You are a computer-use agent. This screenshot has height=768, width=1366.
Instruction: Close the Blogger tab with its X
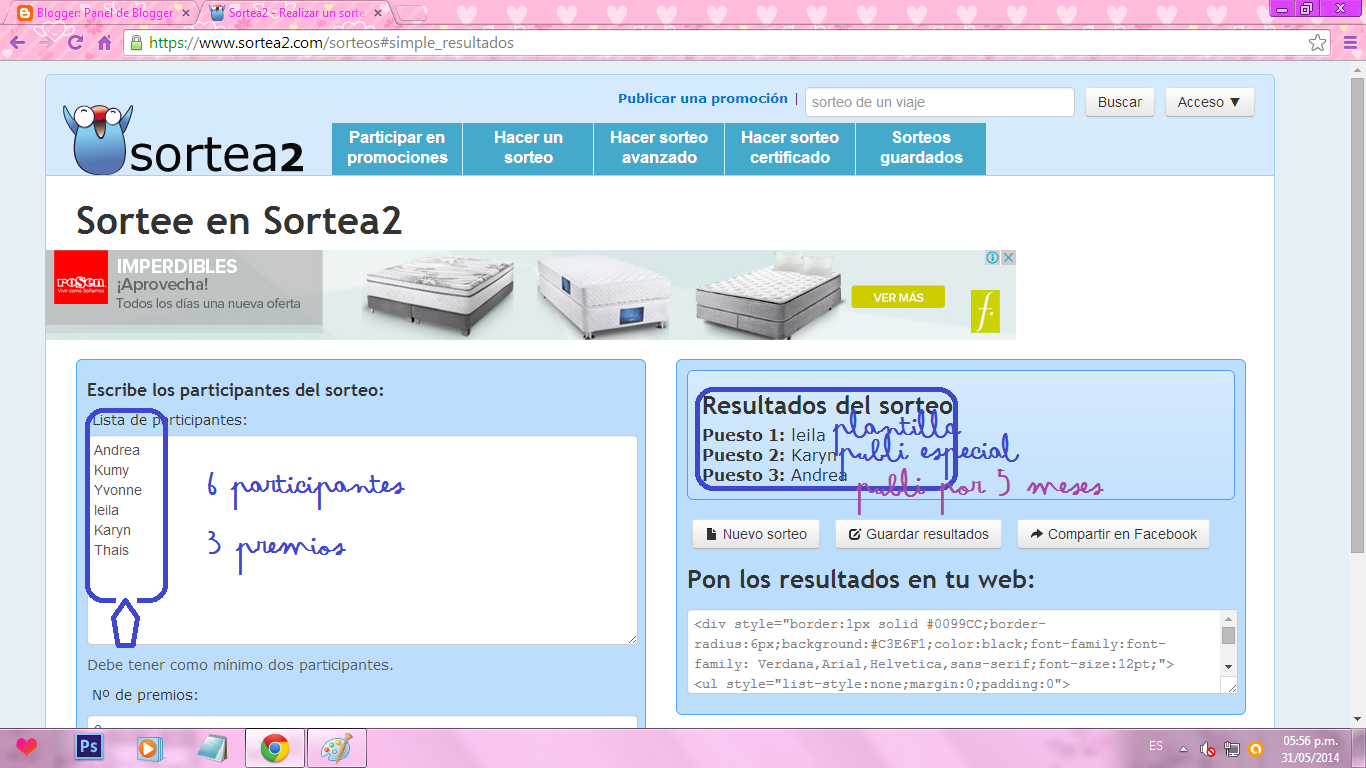coord(186,14)
